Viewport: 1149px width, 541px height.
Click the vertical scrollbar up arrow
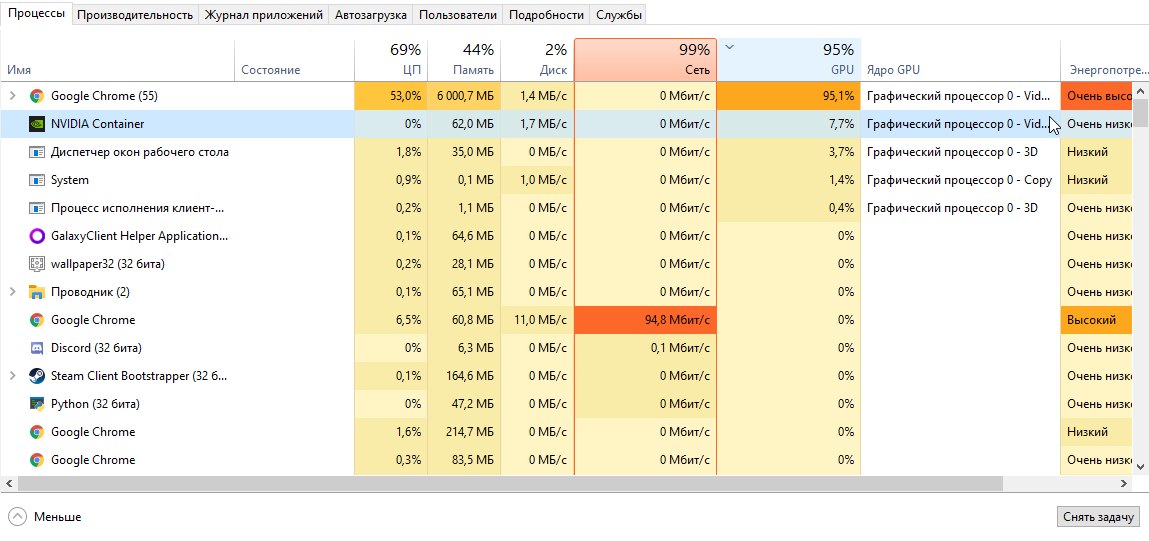(1141, 91)
